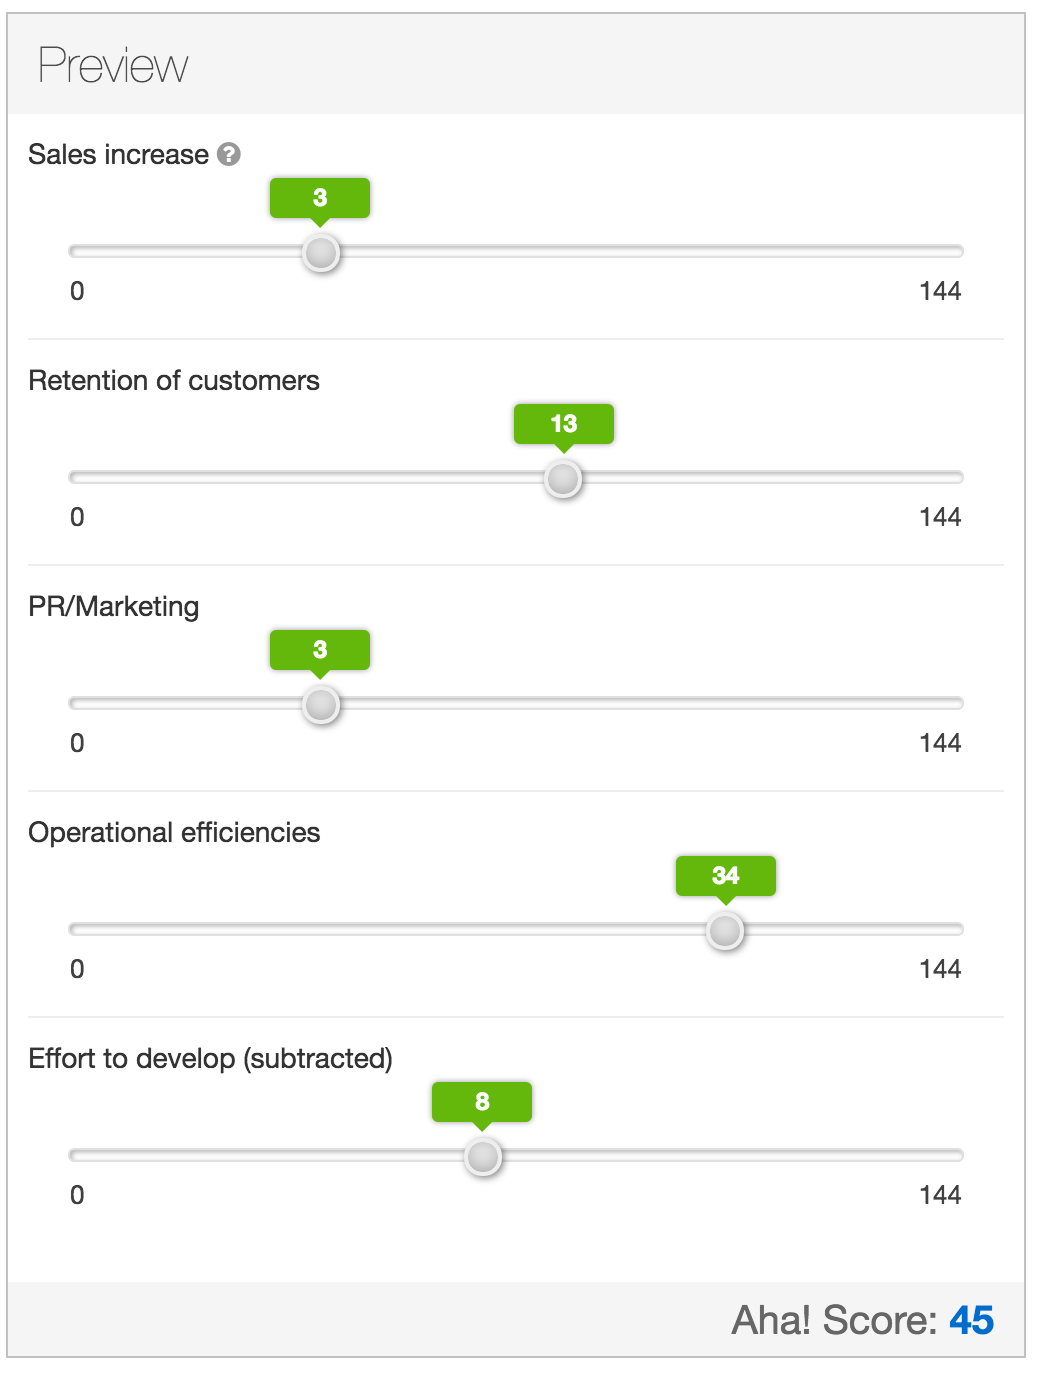1040x1374 pixels.
Task: Click the Aha! Score value 45
Action: click(971, 1320)
